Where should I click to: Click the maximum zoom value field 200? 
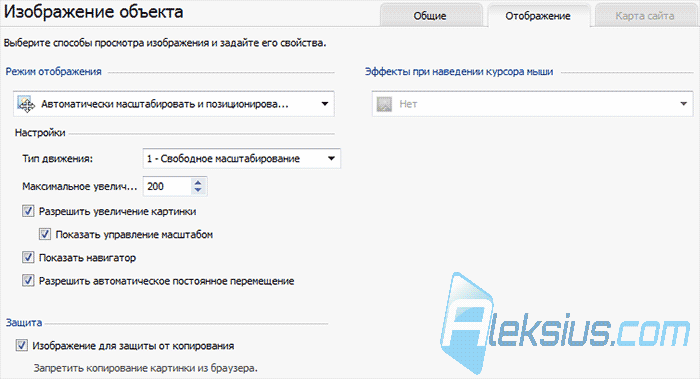[167, 186]
